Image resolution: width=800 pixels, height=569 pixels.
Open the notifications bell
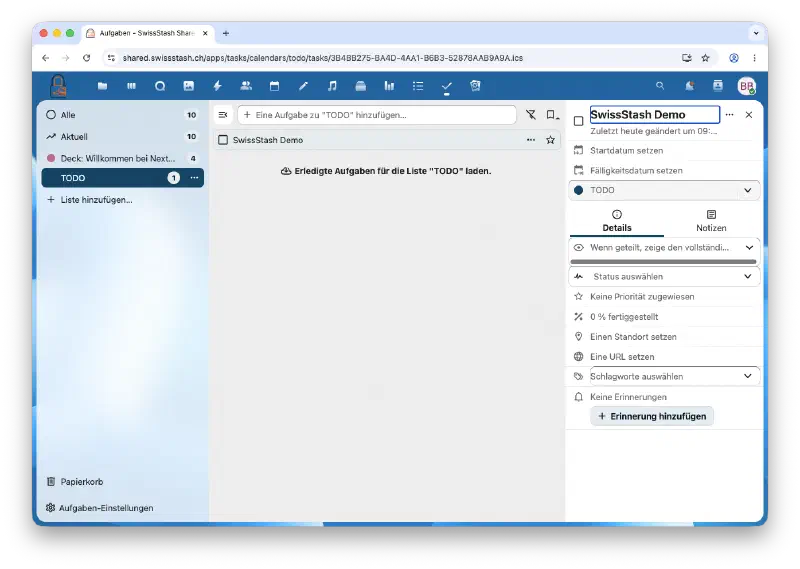(x=689, y=86)
